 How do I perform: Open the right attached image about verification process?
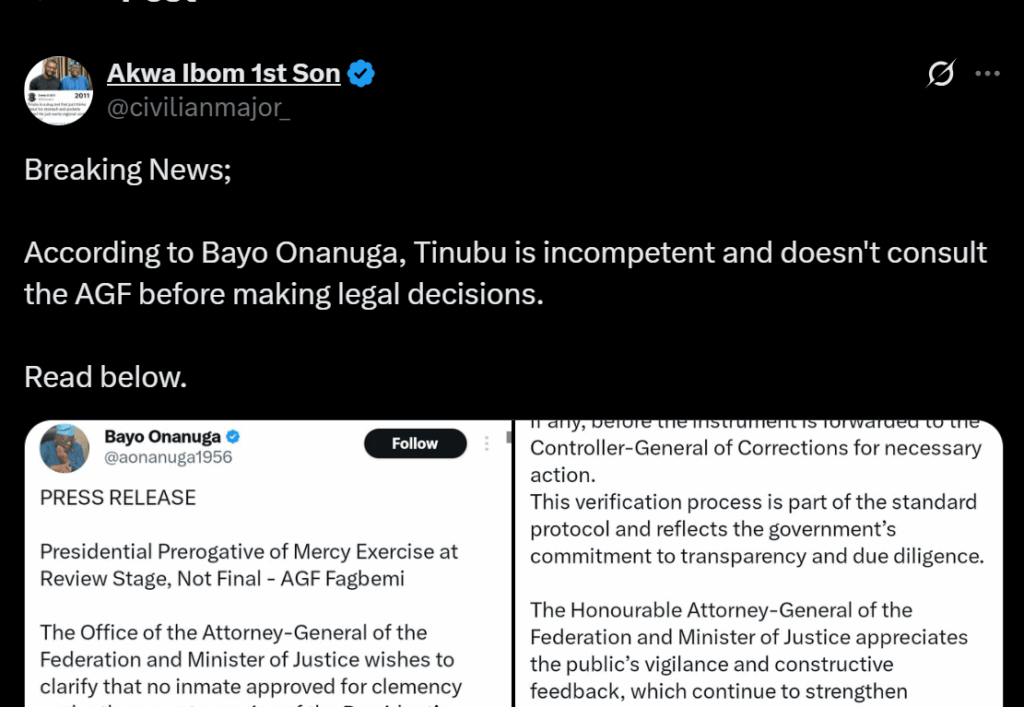757,600
